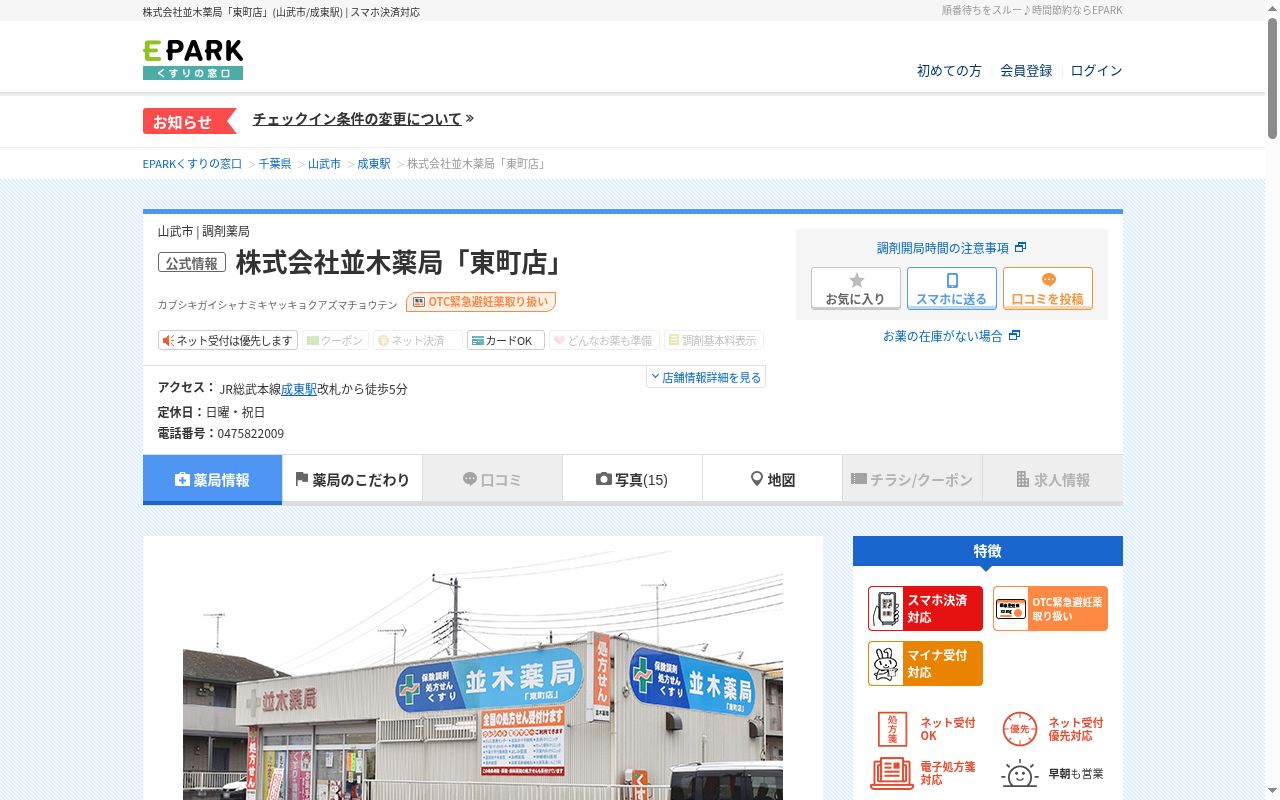Click the ネット受付優先対応 clock icon
Screen dimensions: 1280x800
[1019, 729]
